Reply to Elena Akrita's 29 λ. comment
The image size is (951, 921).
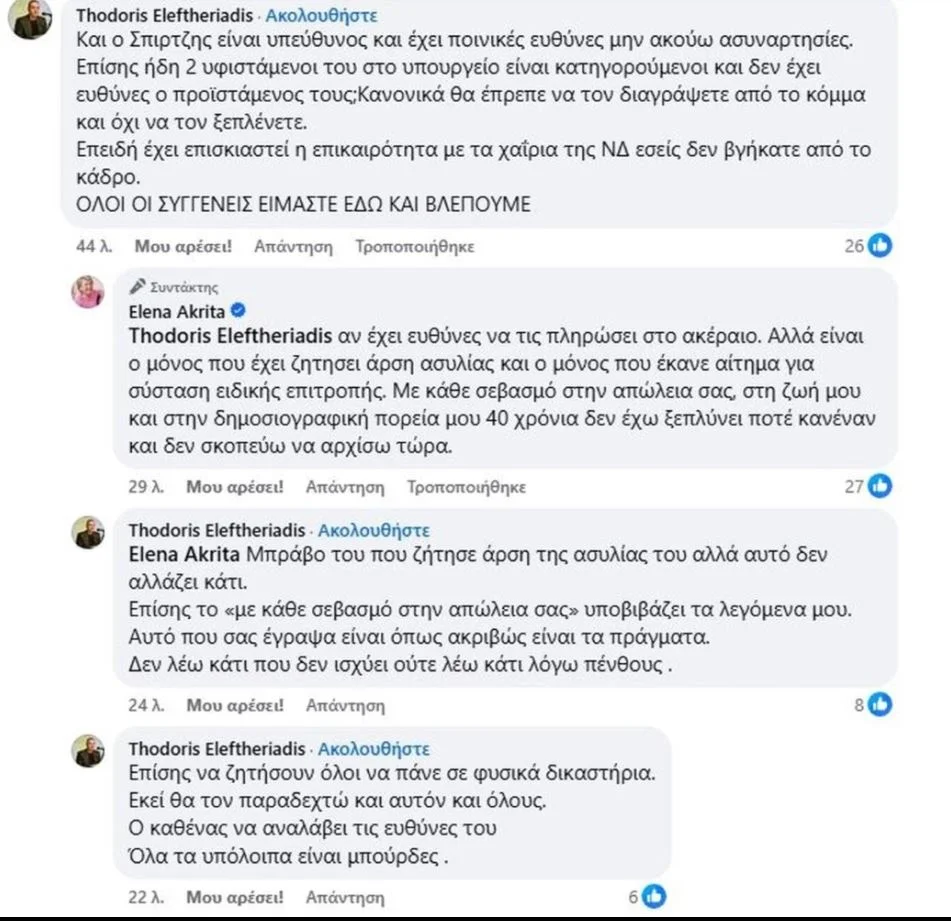[345, 487]
